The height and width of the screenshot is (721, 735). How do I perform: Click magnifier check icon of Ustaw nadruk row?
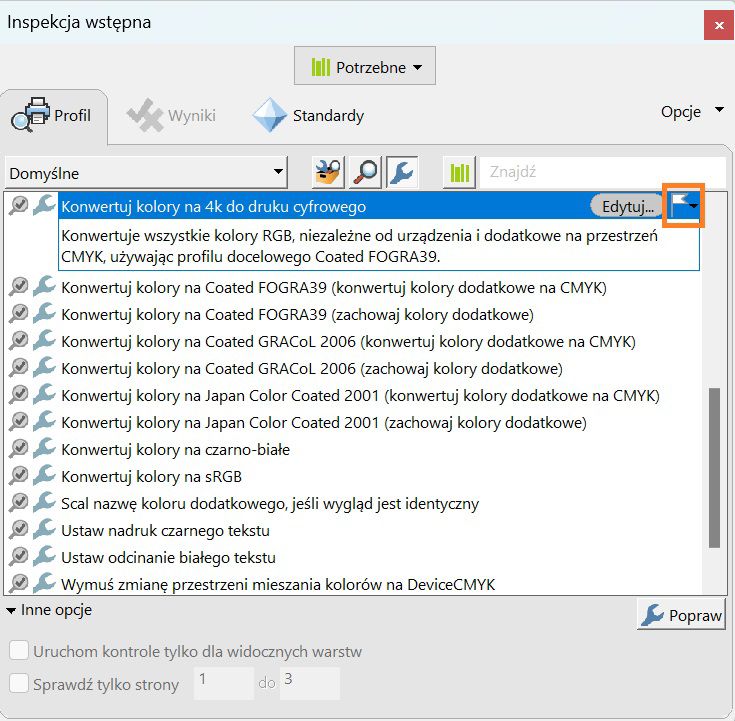(x=18, y=530)
